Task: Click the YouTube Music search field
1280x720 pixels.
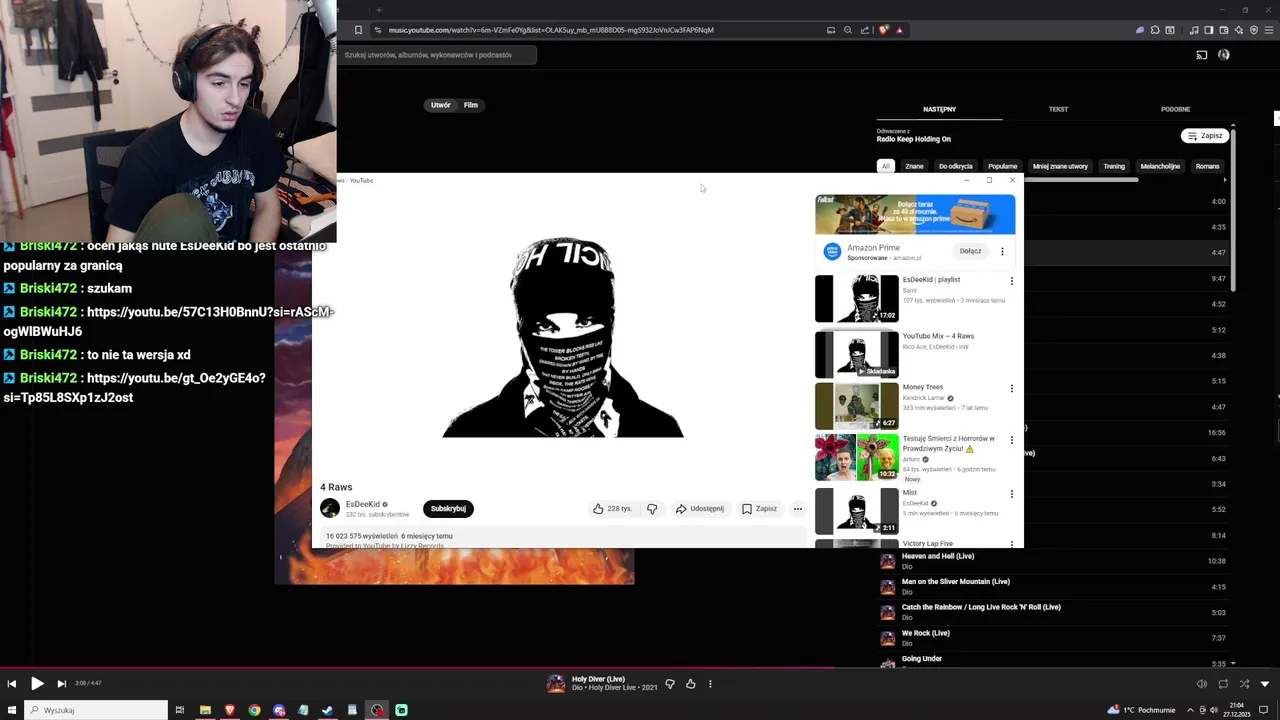Action: [437, 55]
